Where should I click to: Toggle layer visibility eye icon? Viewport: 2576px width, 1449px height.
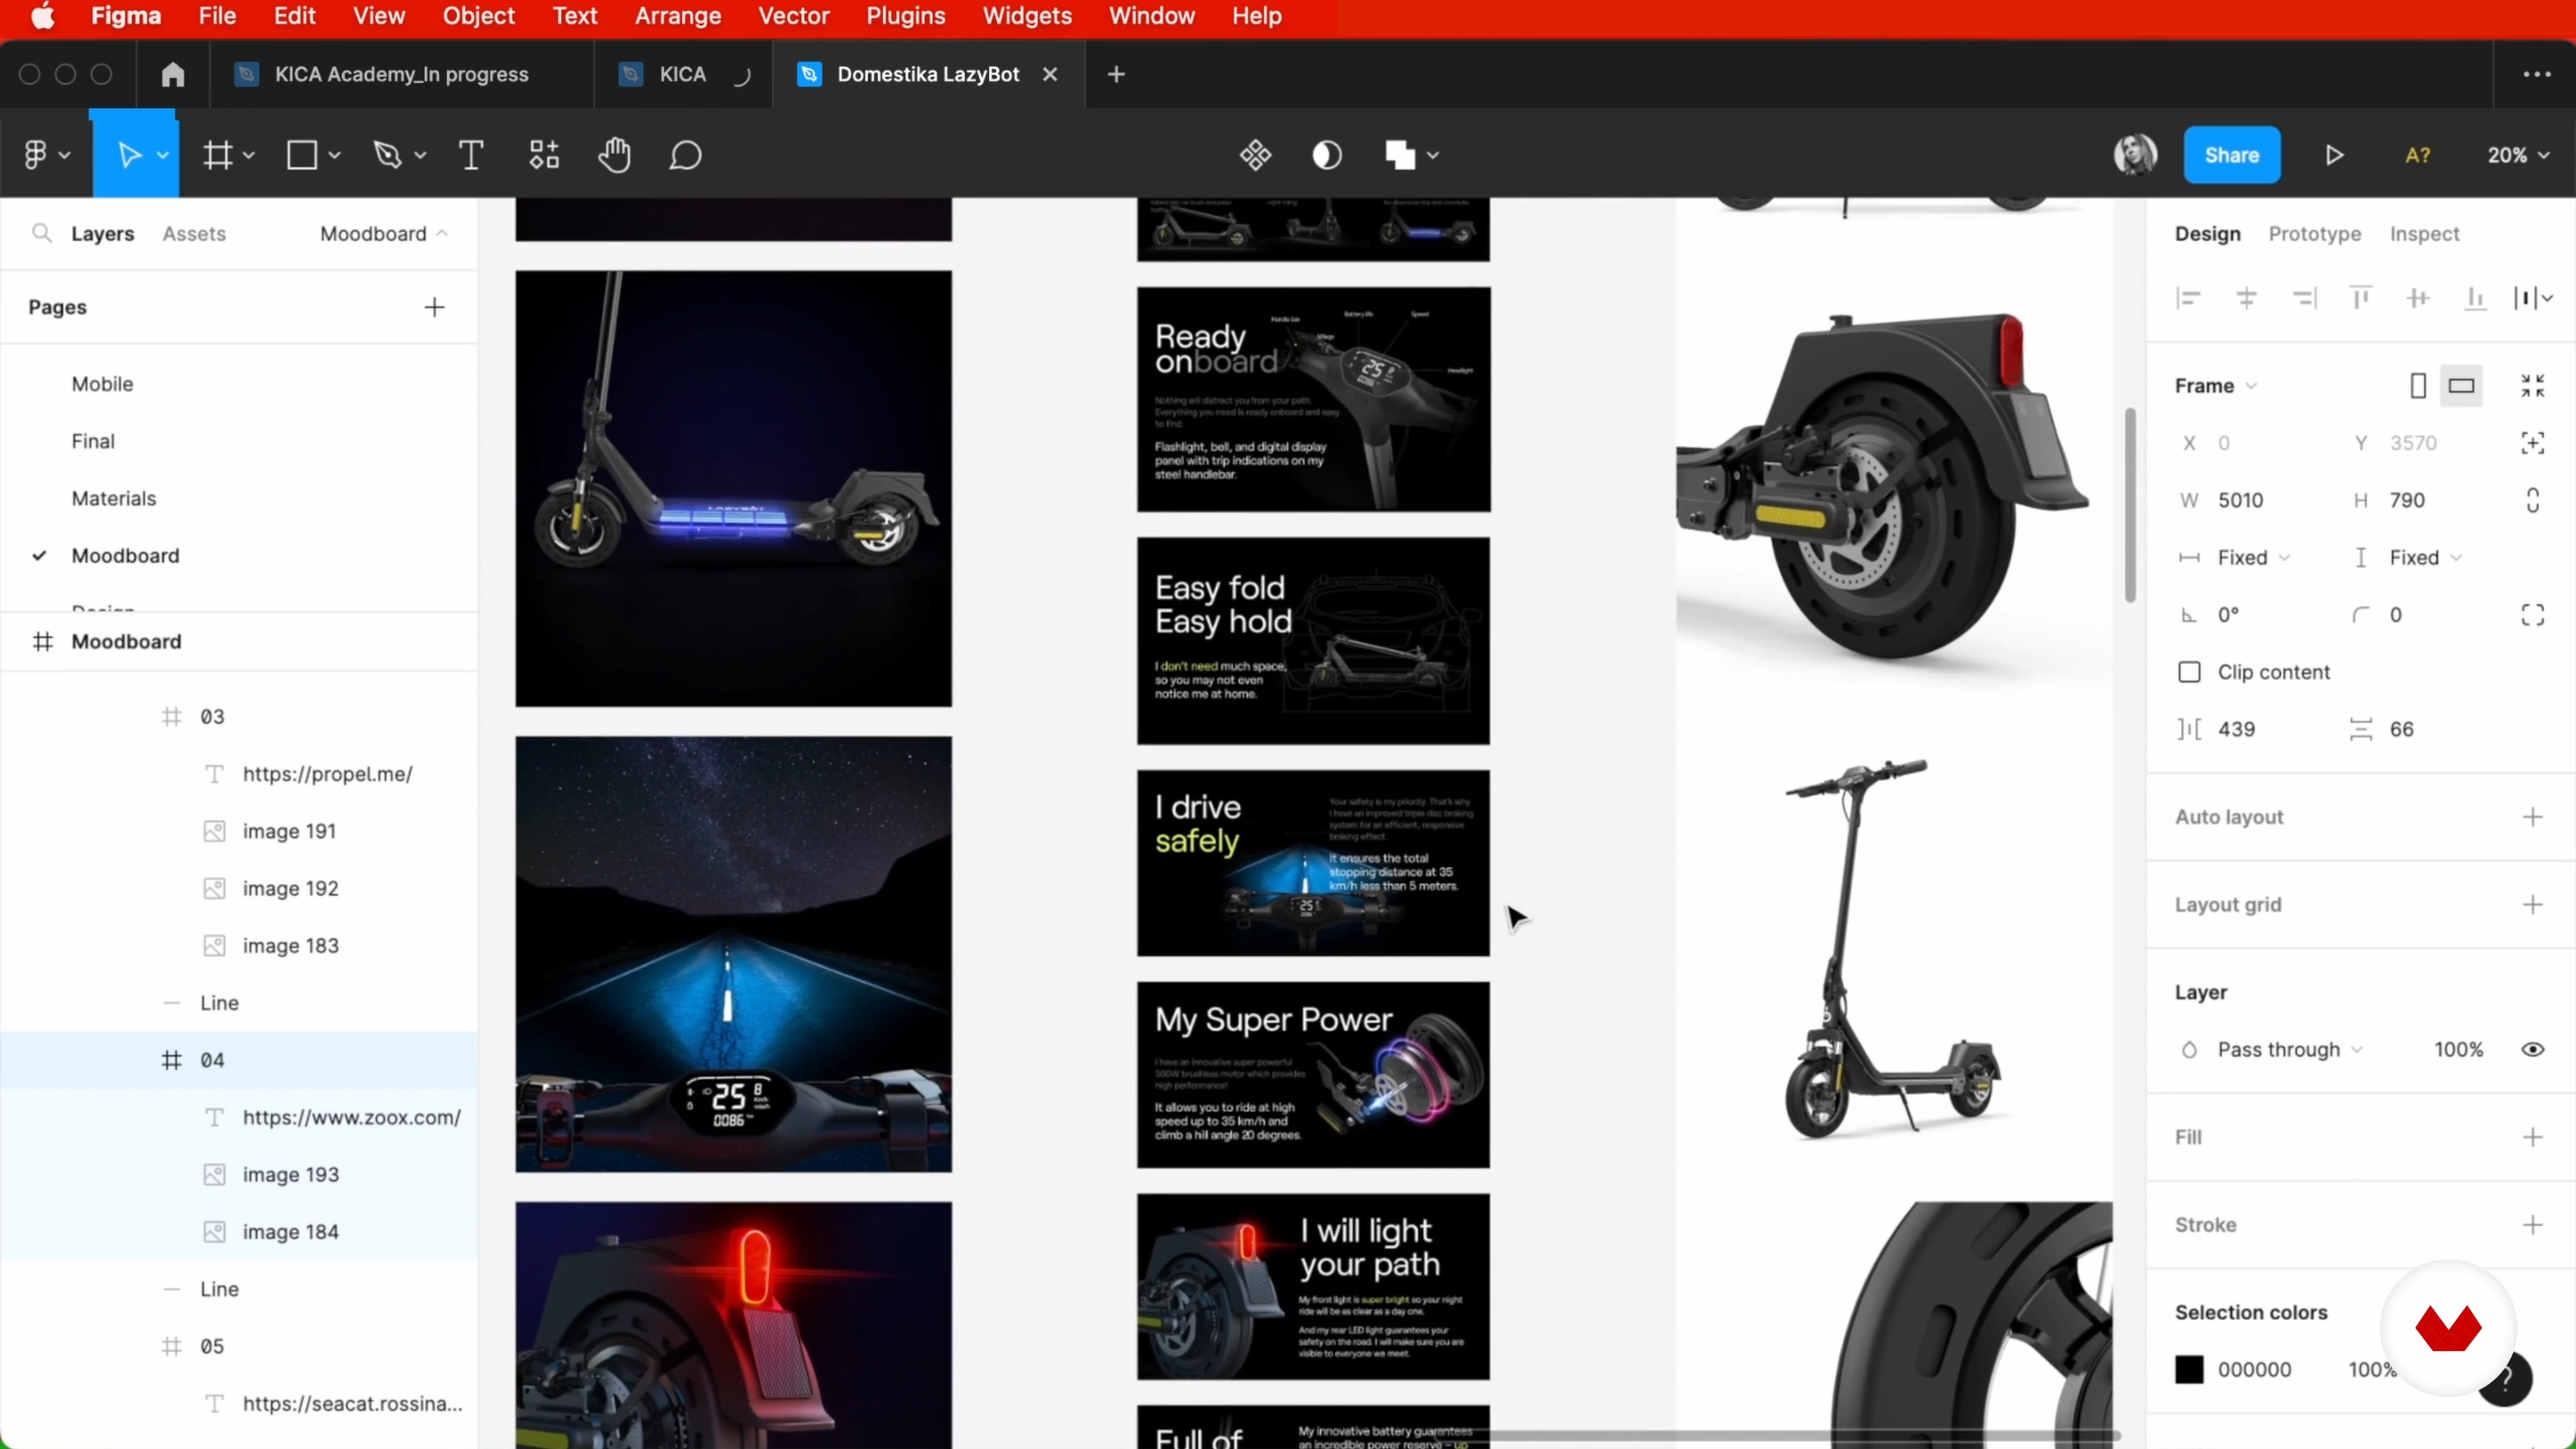[2532, 1049]
